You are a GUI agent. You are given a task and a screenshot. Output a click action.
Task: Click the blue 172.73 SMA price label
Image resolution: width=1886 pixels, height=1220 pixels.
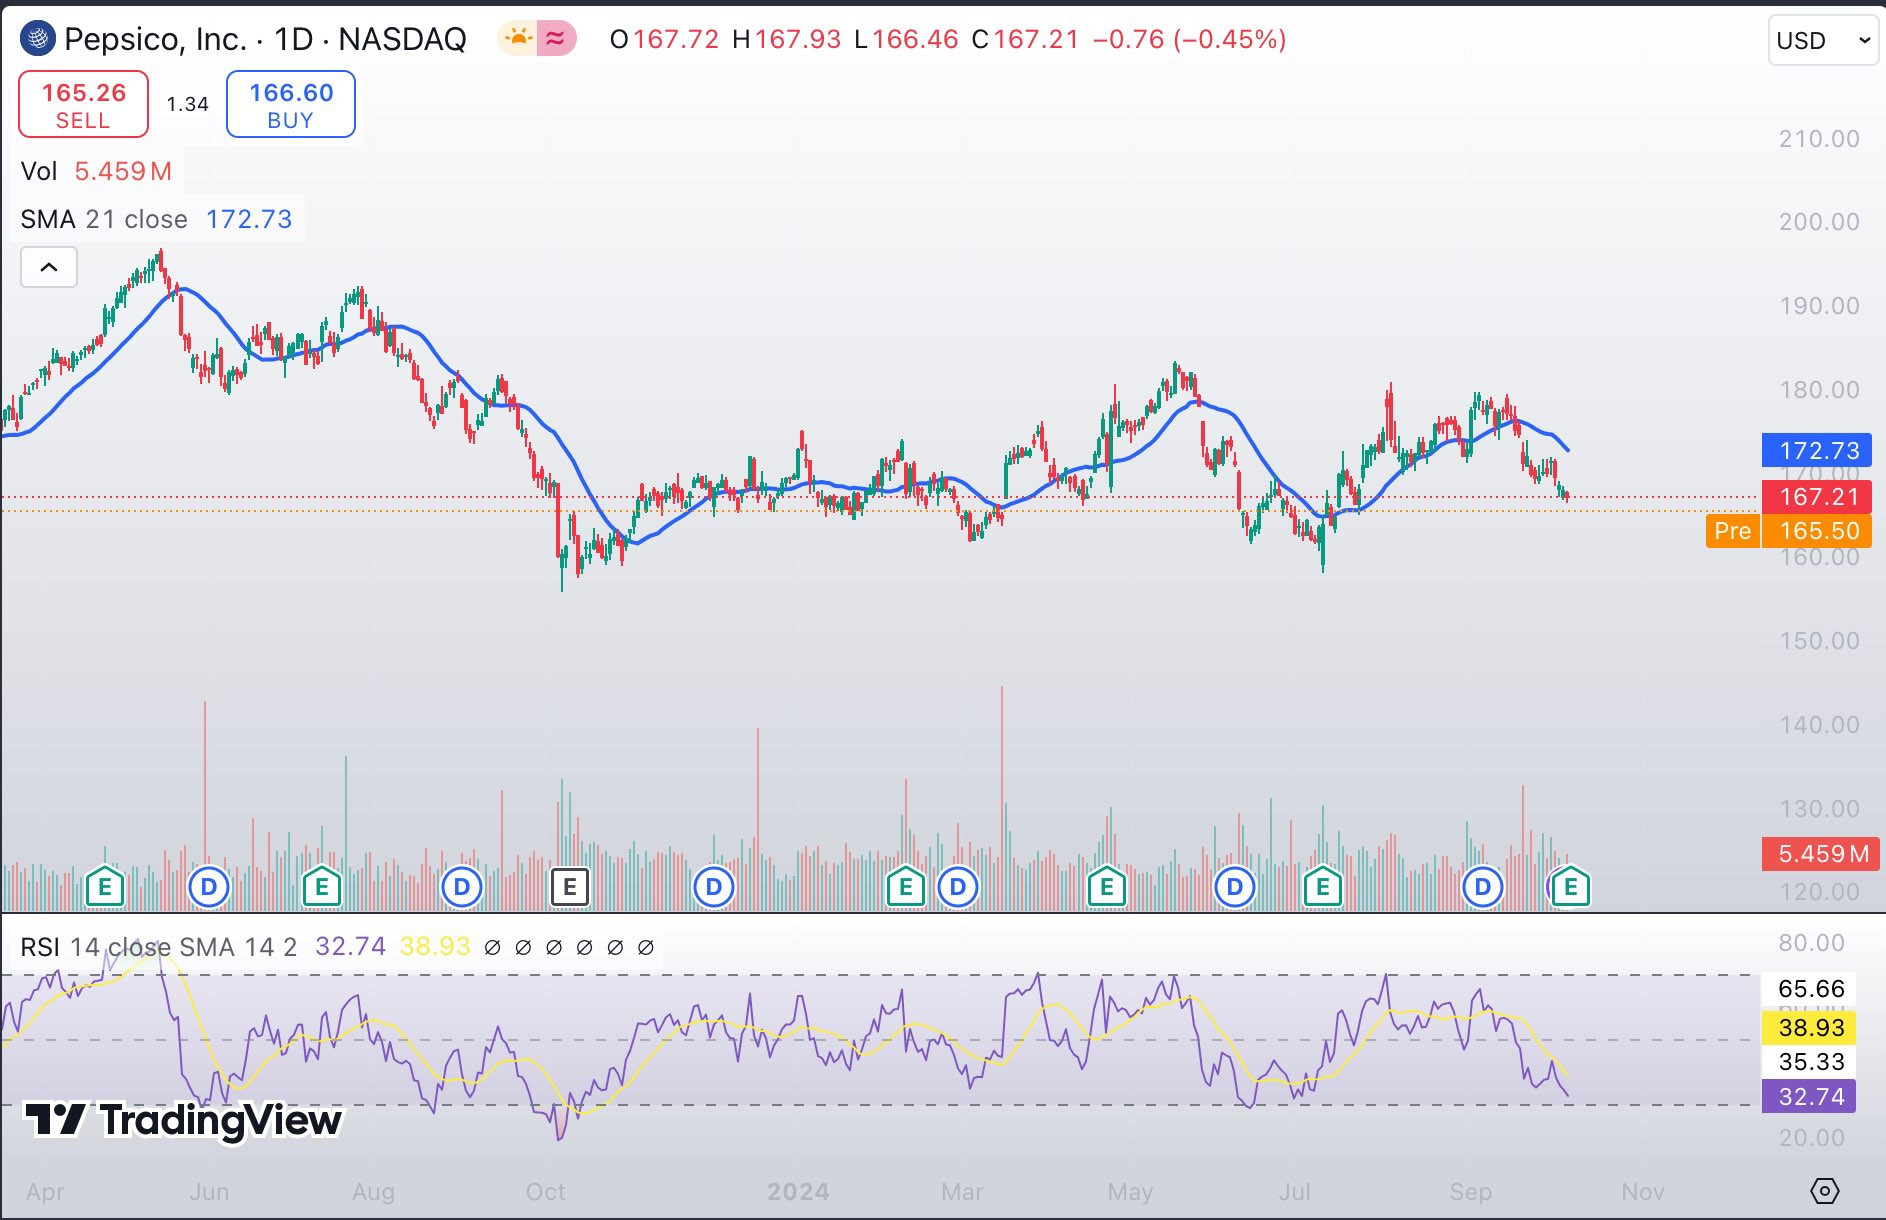point(1817,450)
